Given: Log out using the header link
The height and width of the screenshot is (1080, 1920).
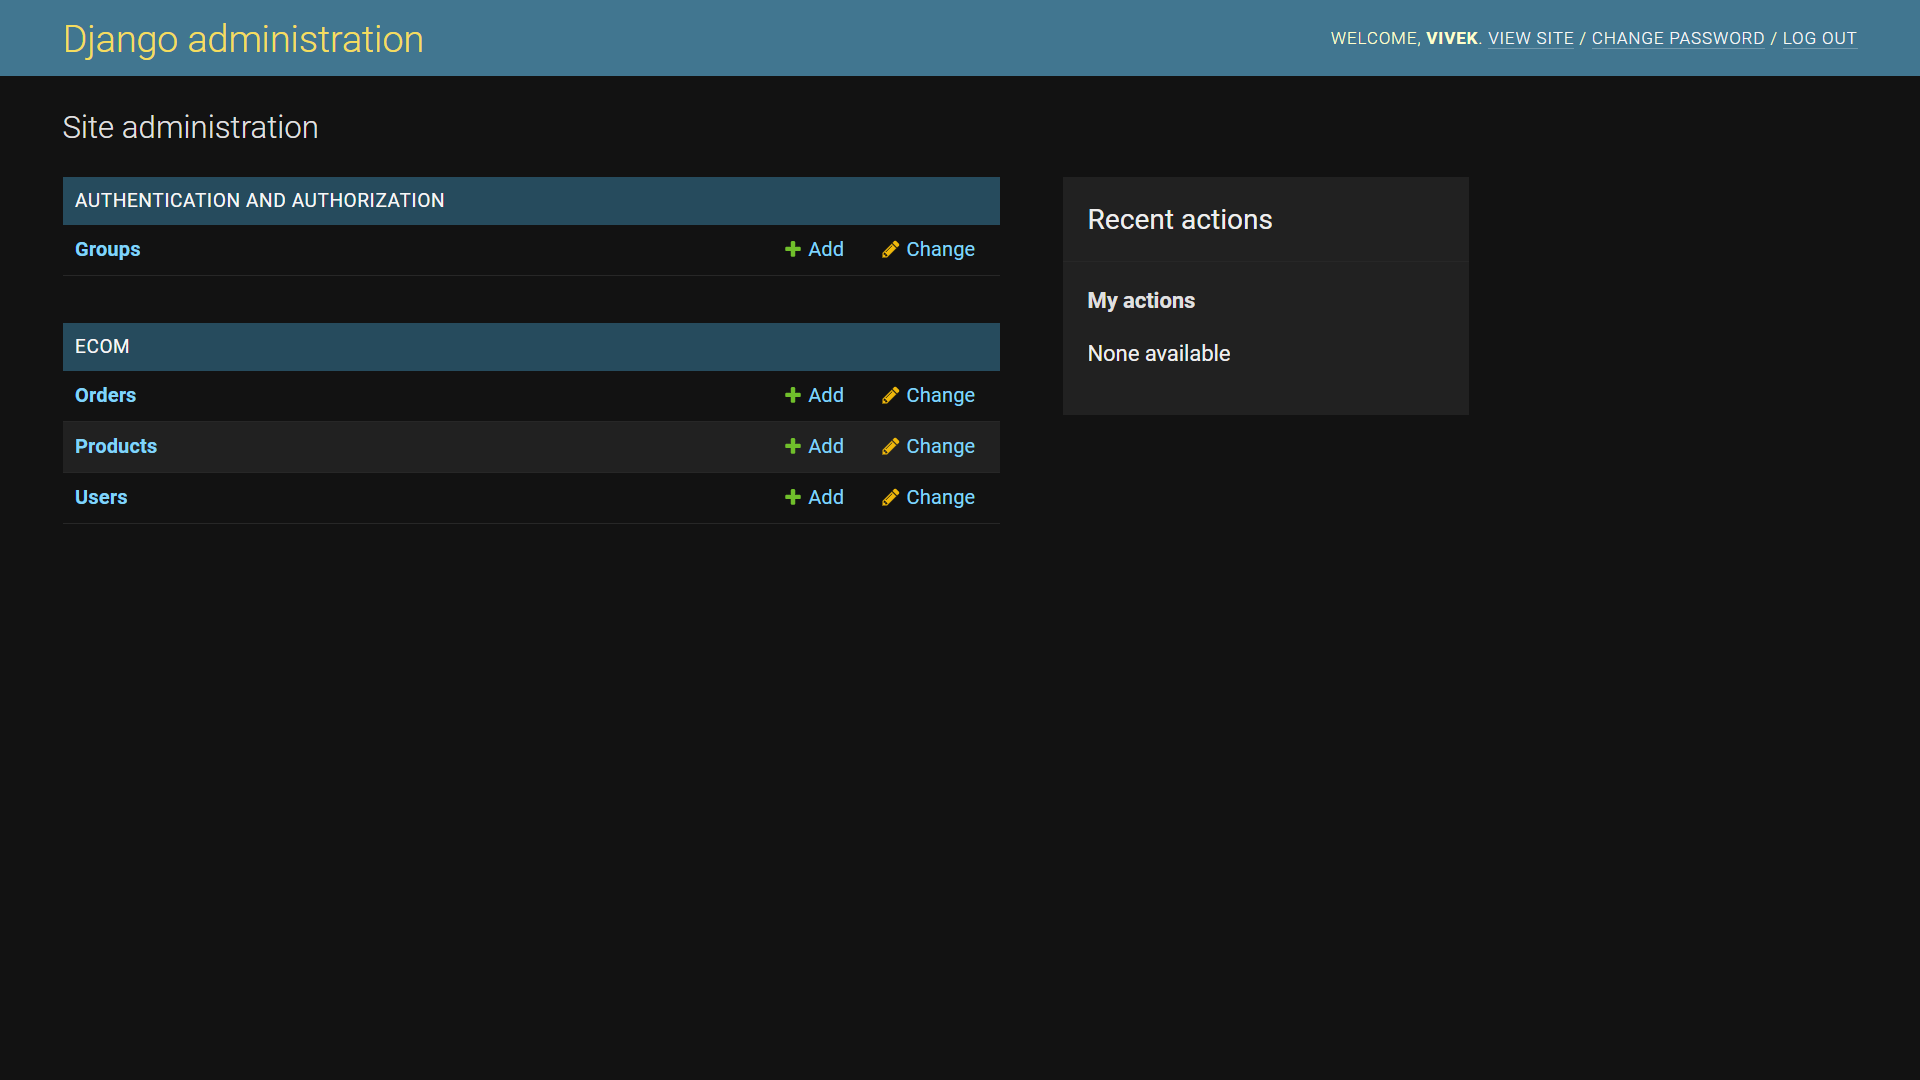Looking at the screenshot, I should [1819, 38].
